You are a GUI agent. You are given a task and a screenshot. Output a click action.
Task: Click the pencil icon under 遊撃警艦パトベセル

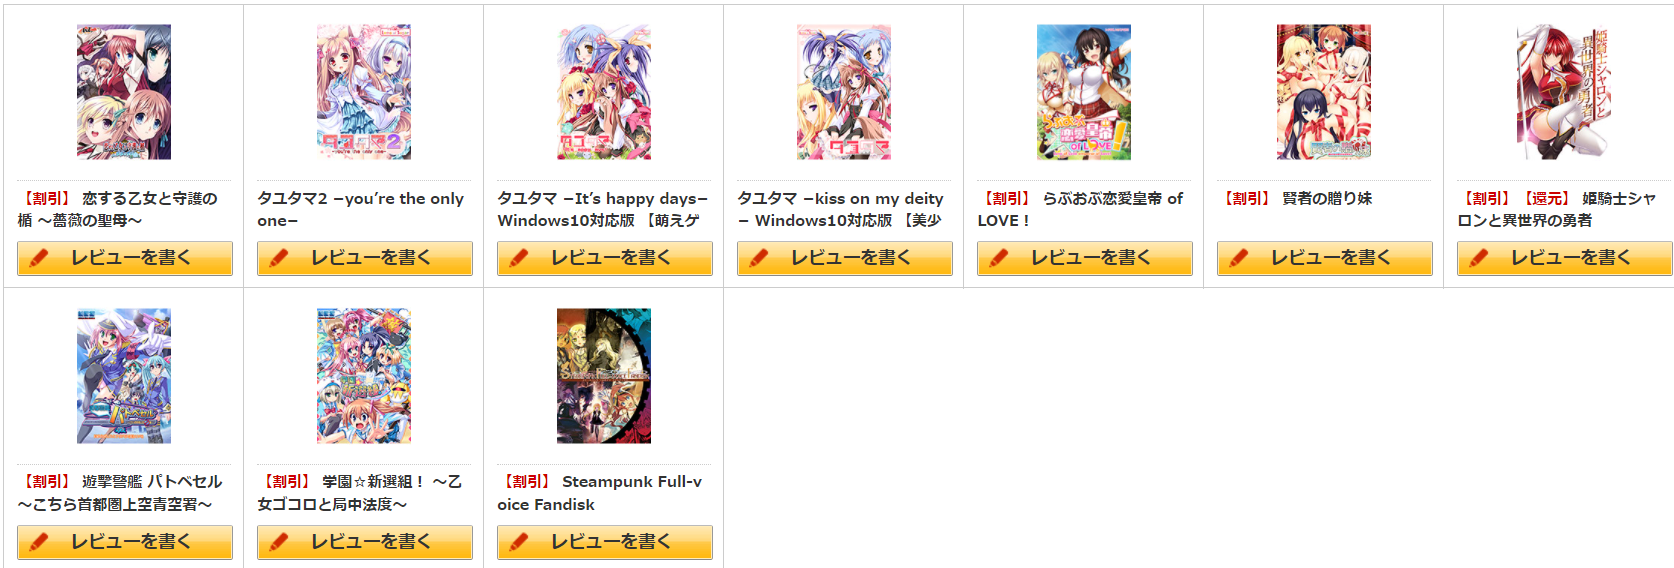click(x=39, y=542)
